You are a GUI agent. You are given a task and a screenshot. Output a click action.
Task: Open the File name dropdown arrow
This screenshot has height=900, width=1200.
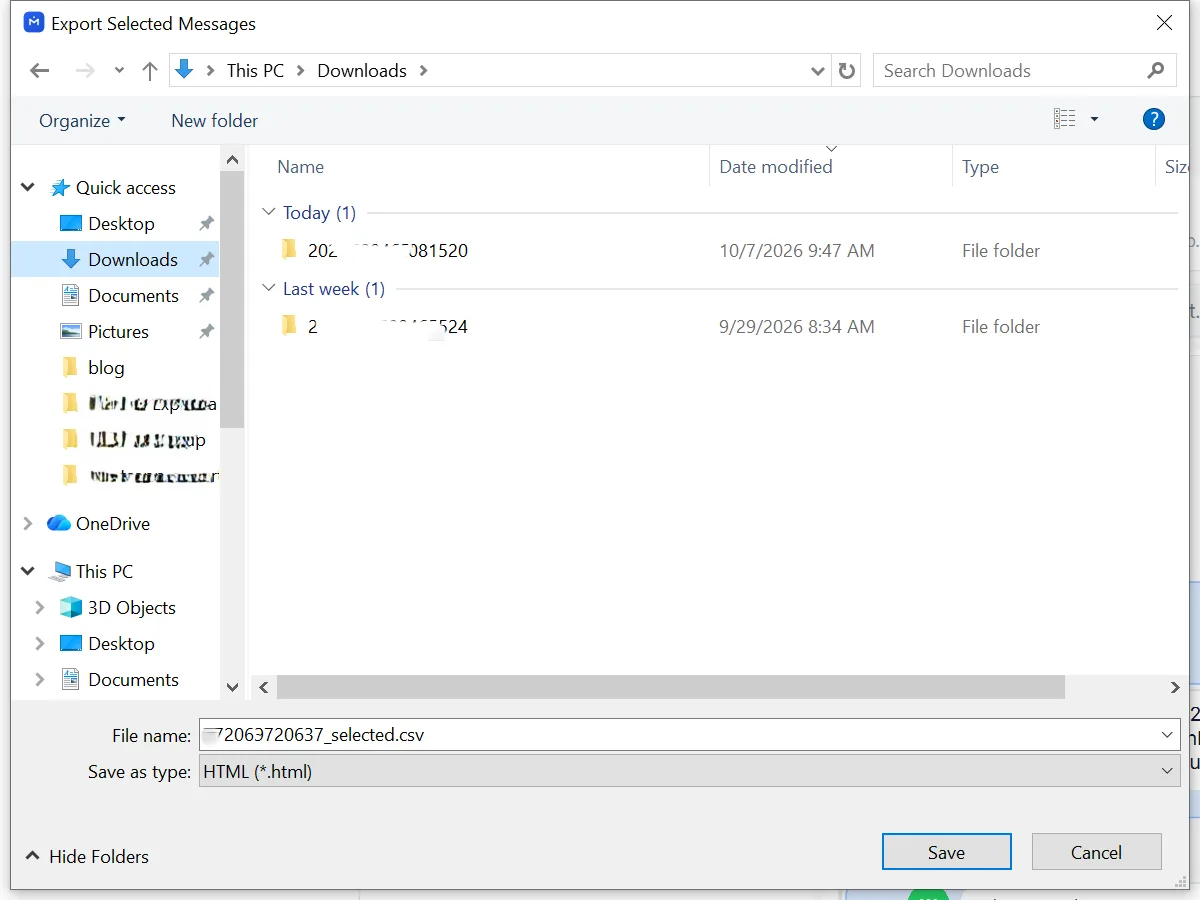(1167, 735)
